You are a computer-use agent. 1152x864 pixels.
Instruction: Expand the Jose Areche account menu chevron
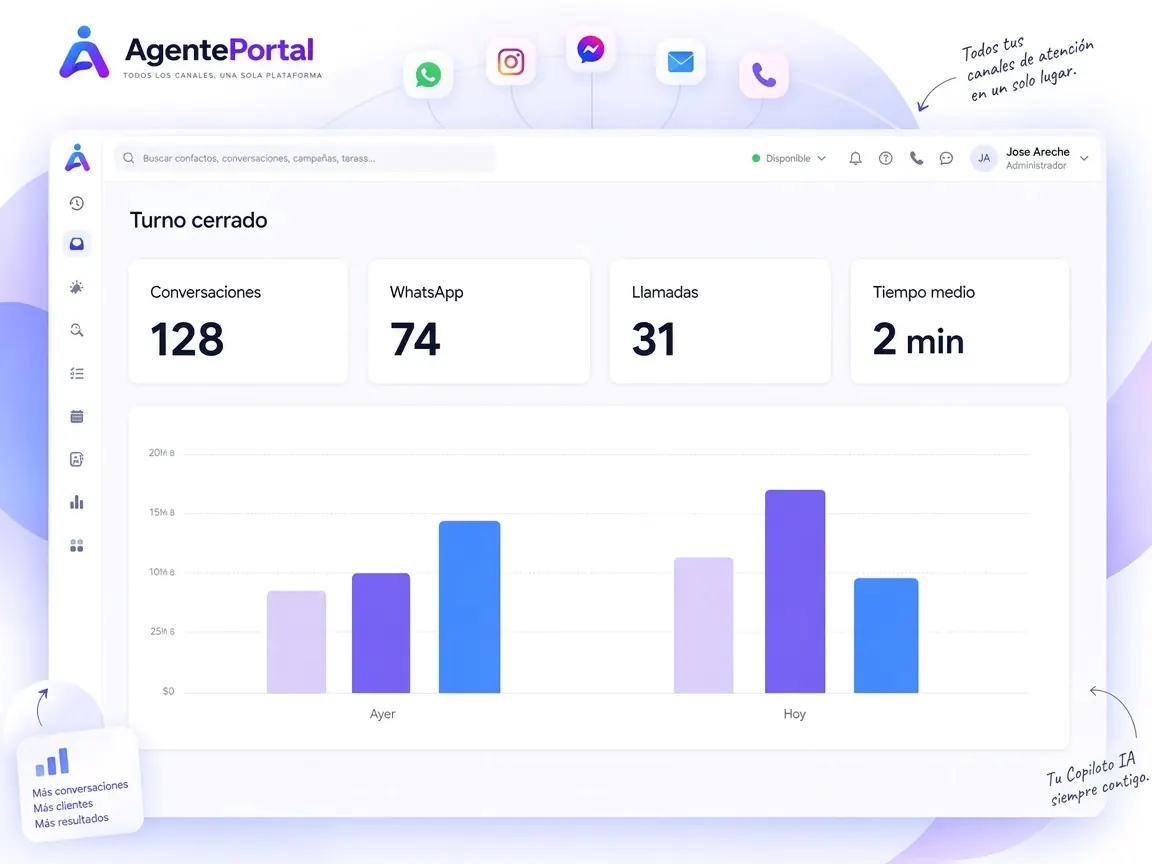coord(1084,158)
